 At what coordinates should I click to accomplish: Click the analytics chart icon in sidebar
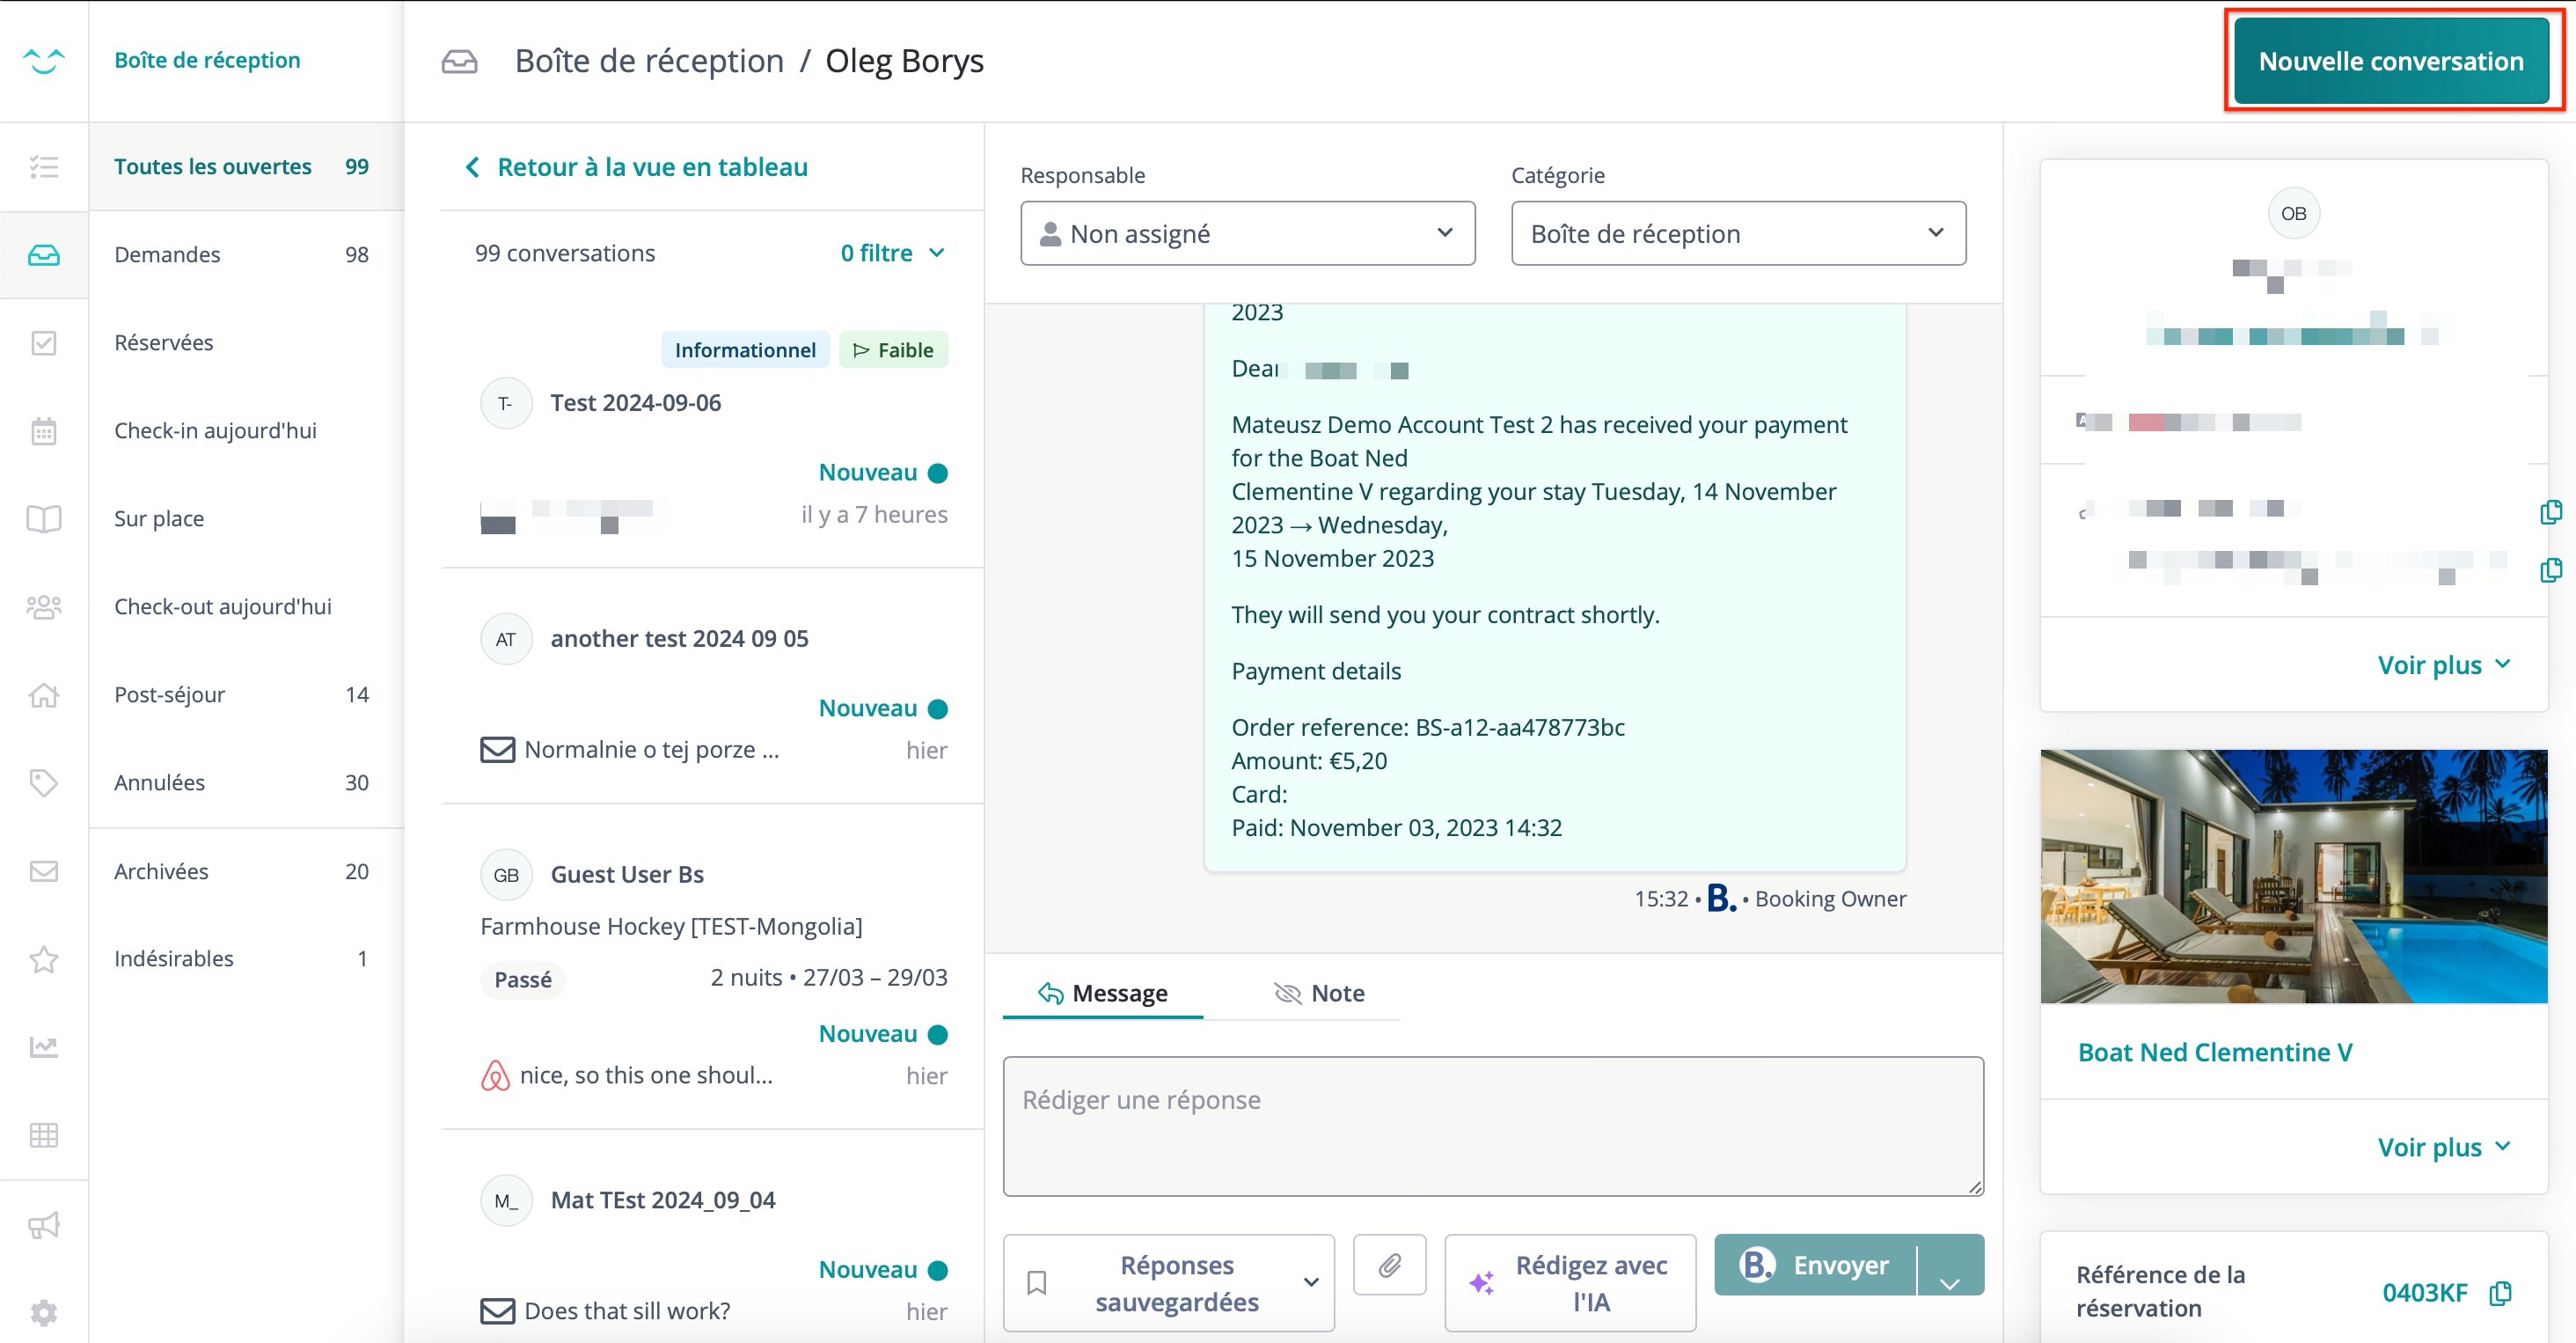(43, 1047)
